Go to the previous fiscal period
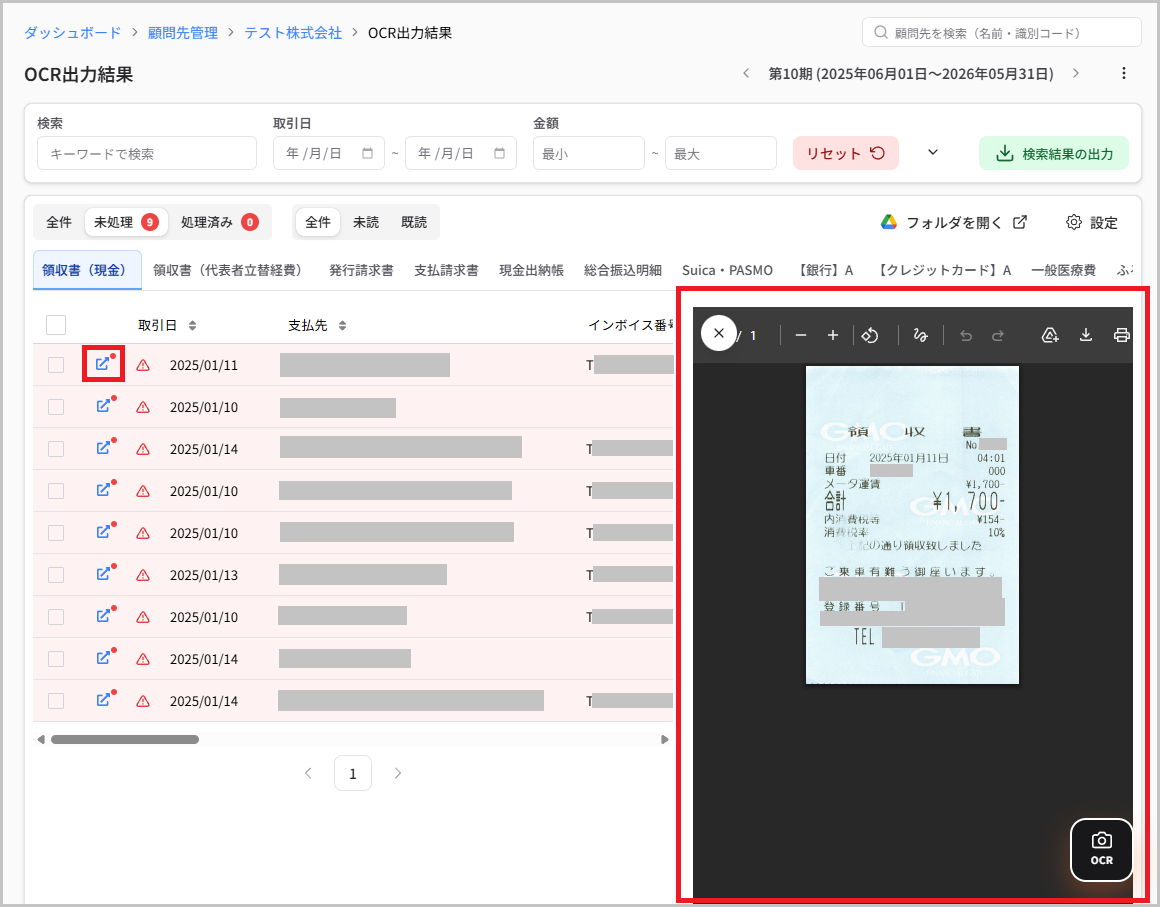The width and height of the screenshot is (1160, 907). pyautogui.click(x=746, y=73)
